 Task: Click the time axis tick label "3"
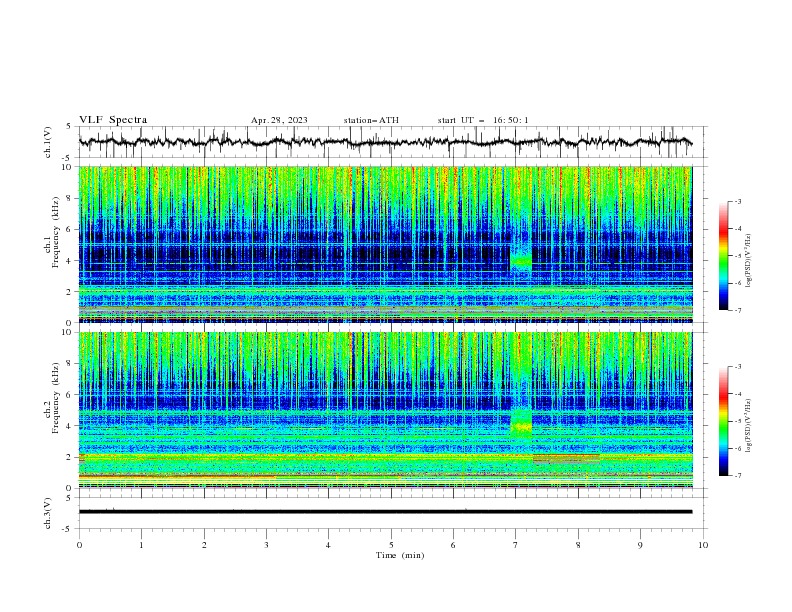266,545
